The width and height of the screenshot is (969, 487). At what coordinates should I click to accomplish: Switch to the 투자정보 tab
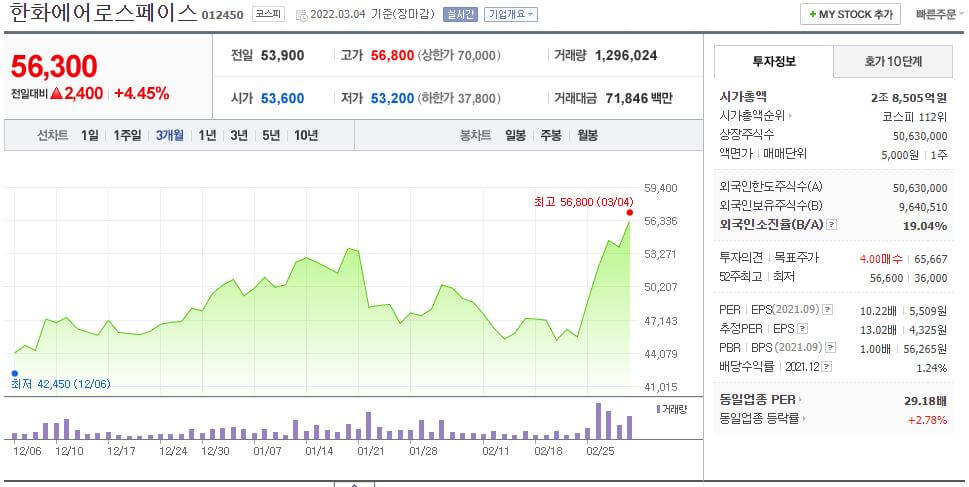(x=774, y=61)
